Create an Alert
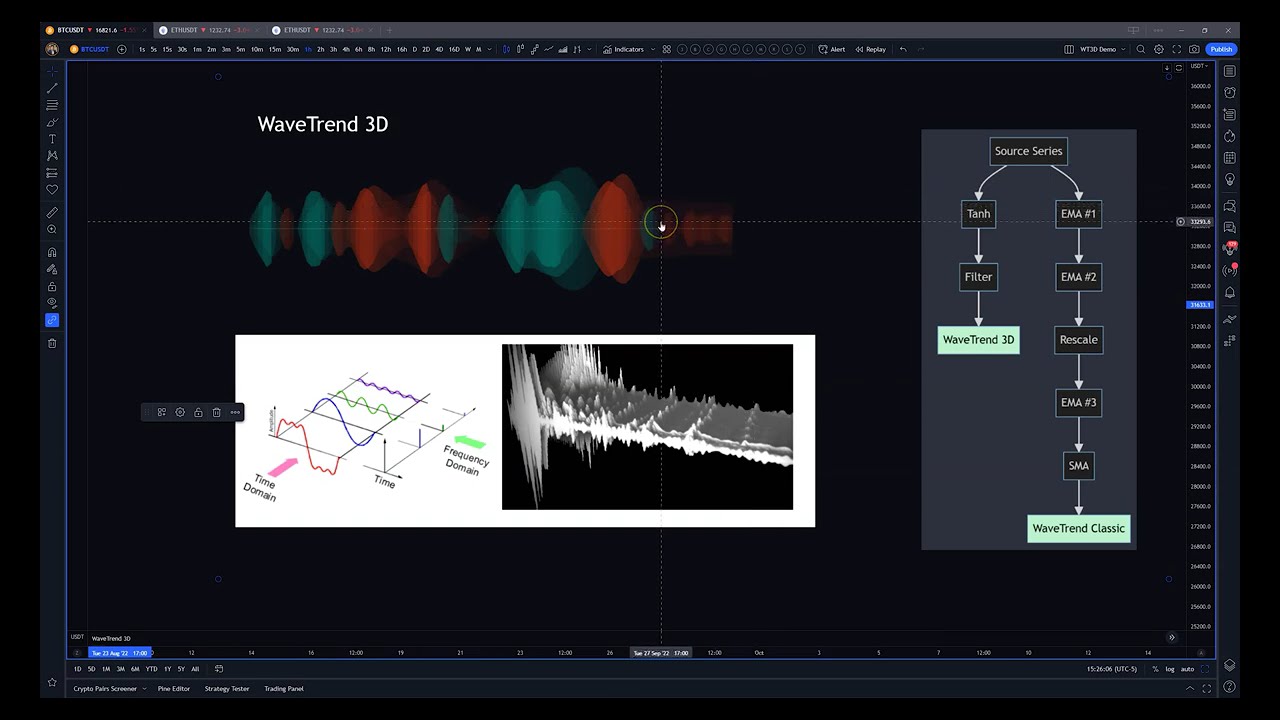The height and width of the screenshot is (720, 1280). click(832, 49)
